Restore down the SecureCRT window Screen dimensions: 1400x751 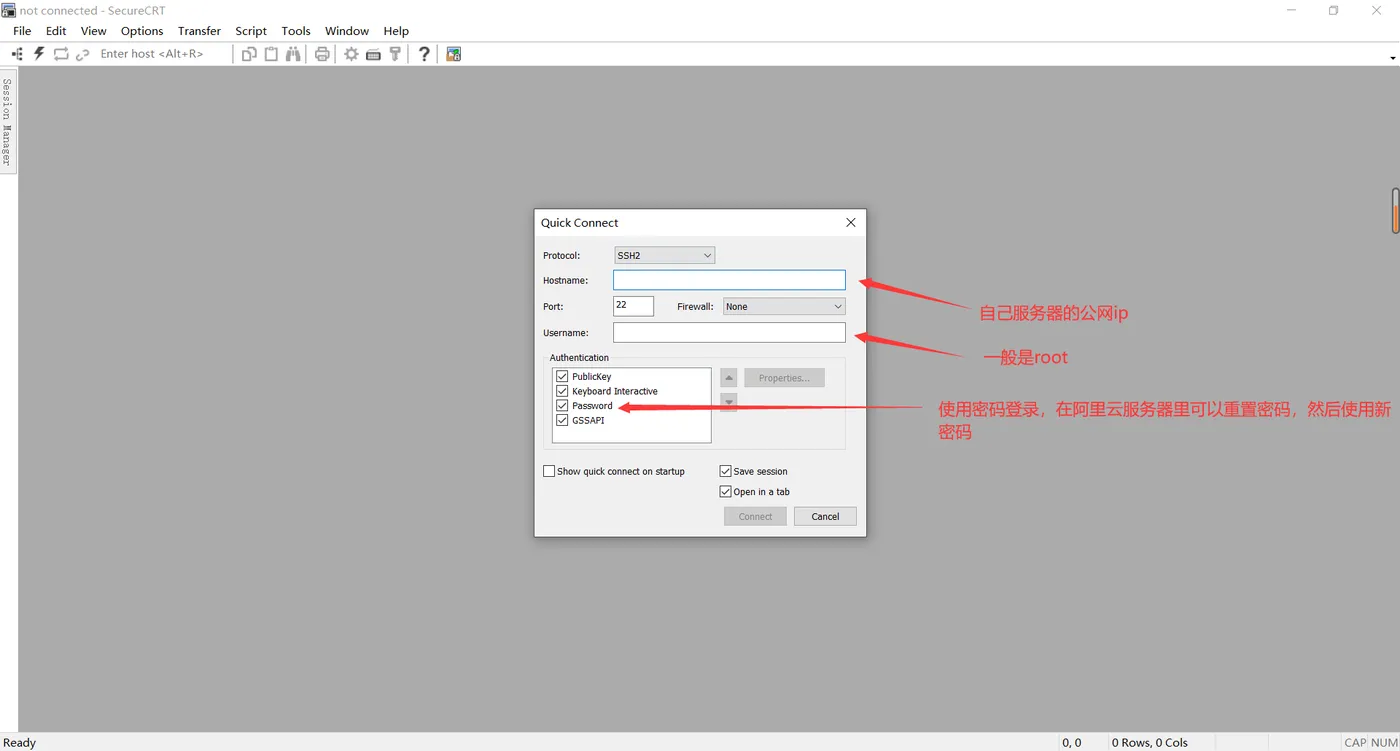[1333, 10]
